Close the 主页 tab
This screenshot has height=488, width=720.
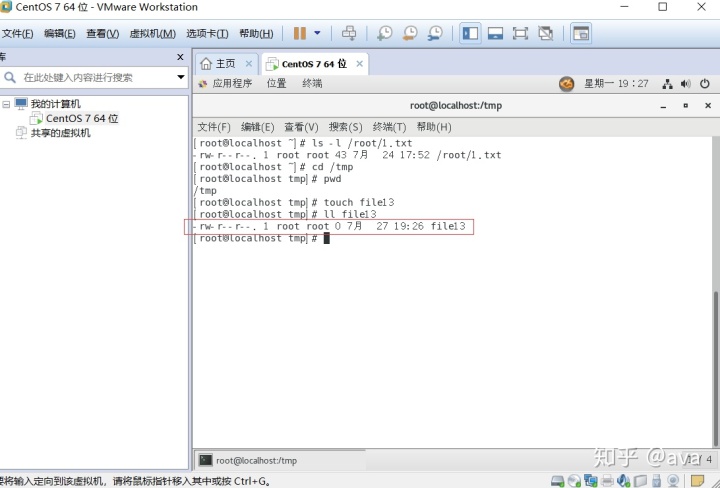point(248,63)
